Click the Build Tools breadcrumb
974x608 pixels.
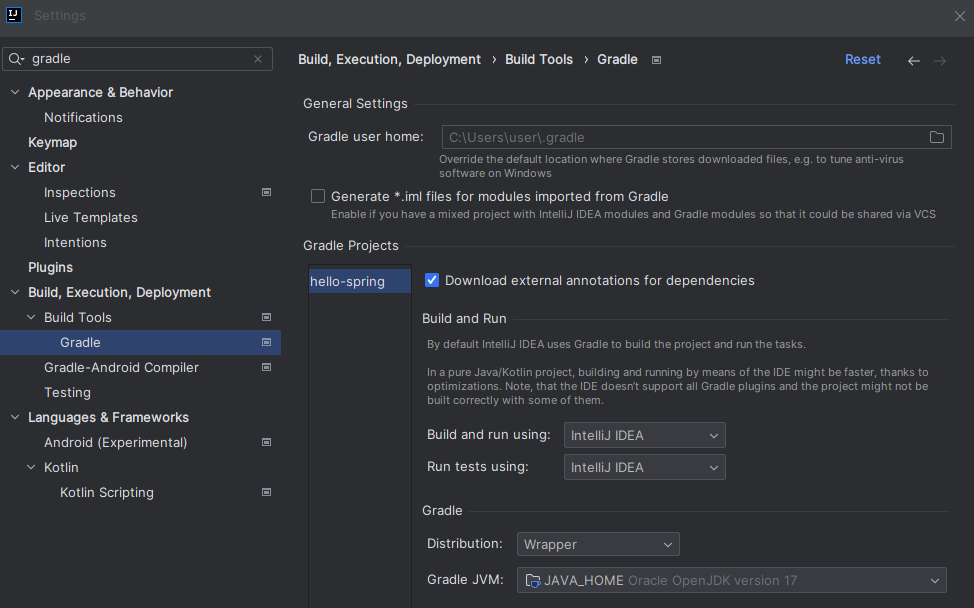539,59
